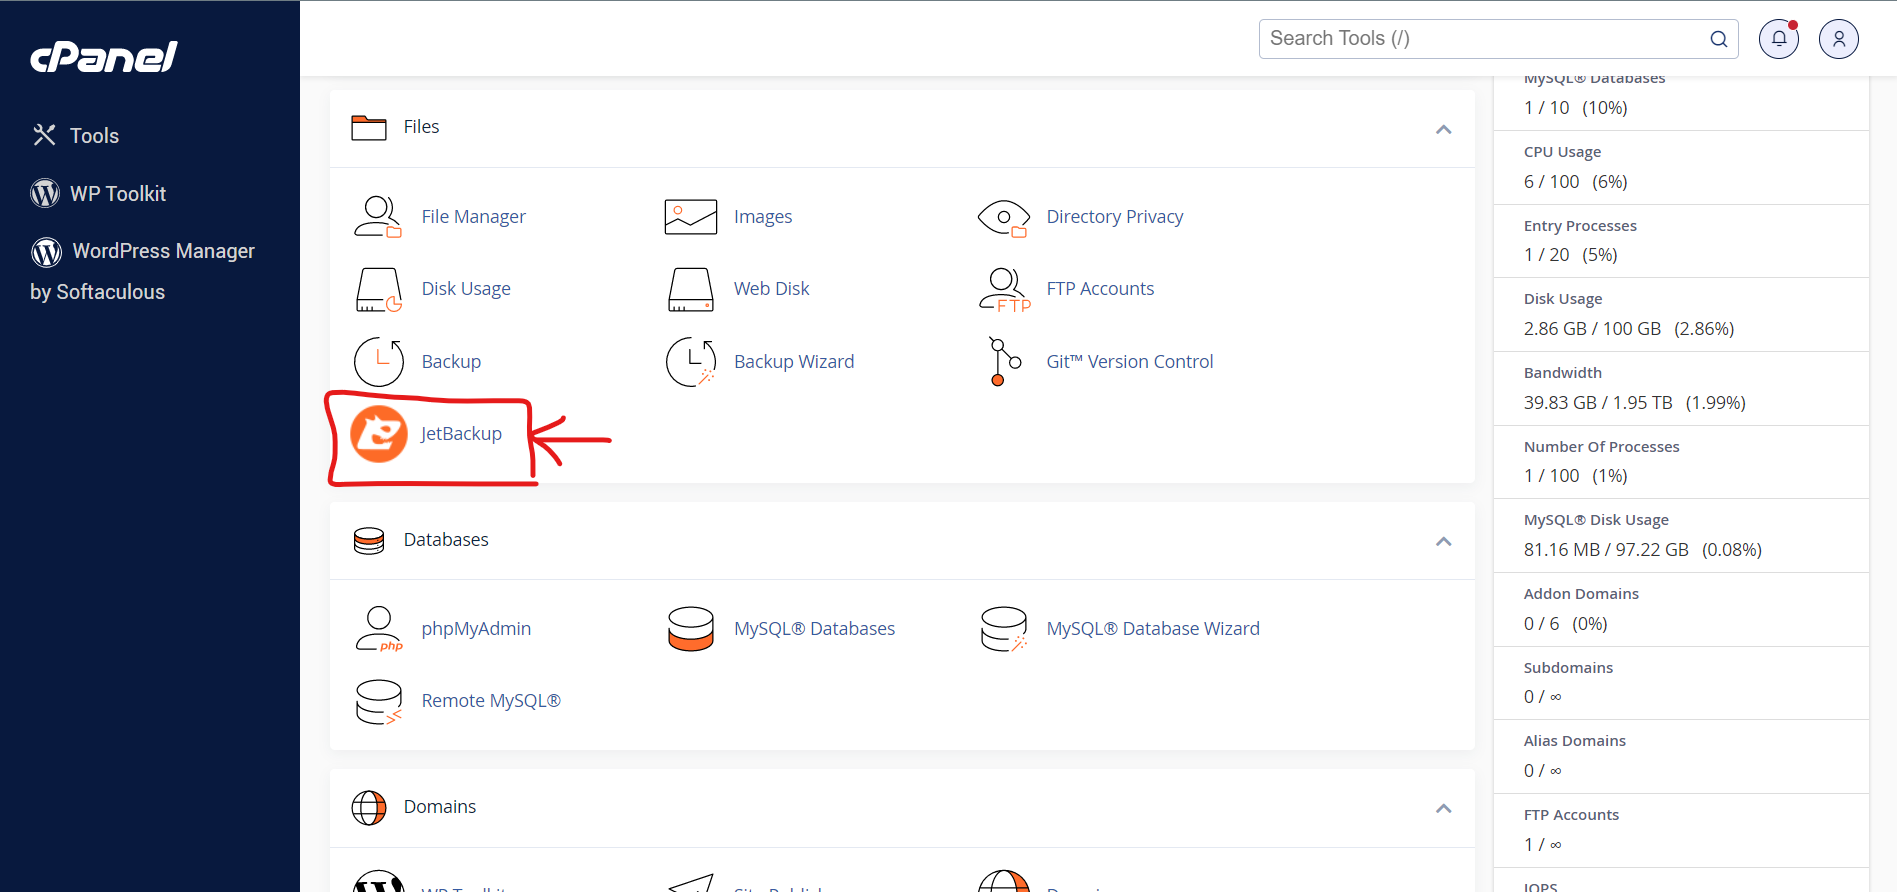
Task: Open the JetBackup link
Action: coord(461,434)
